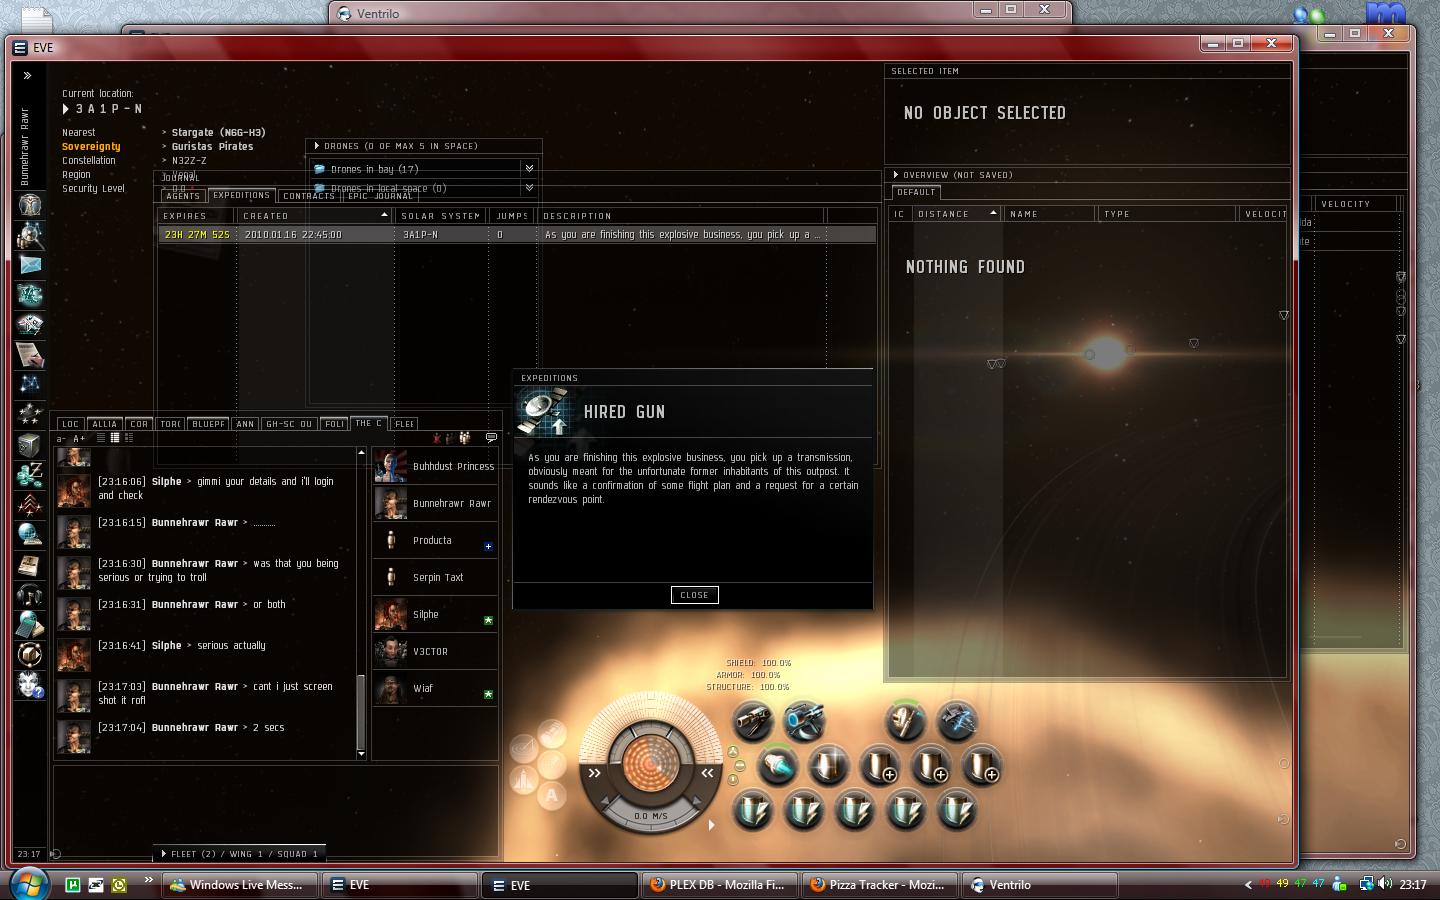The height and width of the screenshot is (900, 1440).
Task: Click the volume icon in system tray
Action: pos(1385,884)
